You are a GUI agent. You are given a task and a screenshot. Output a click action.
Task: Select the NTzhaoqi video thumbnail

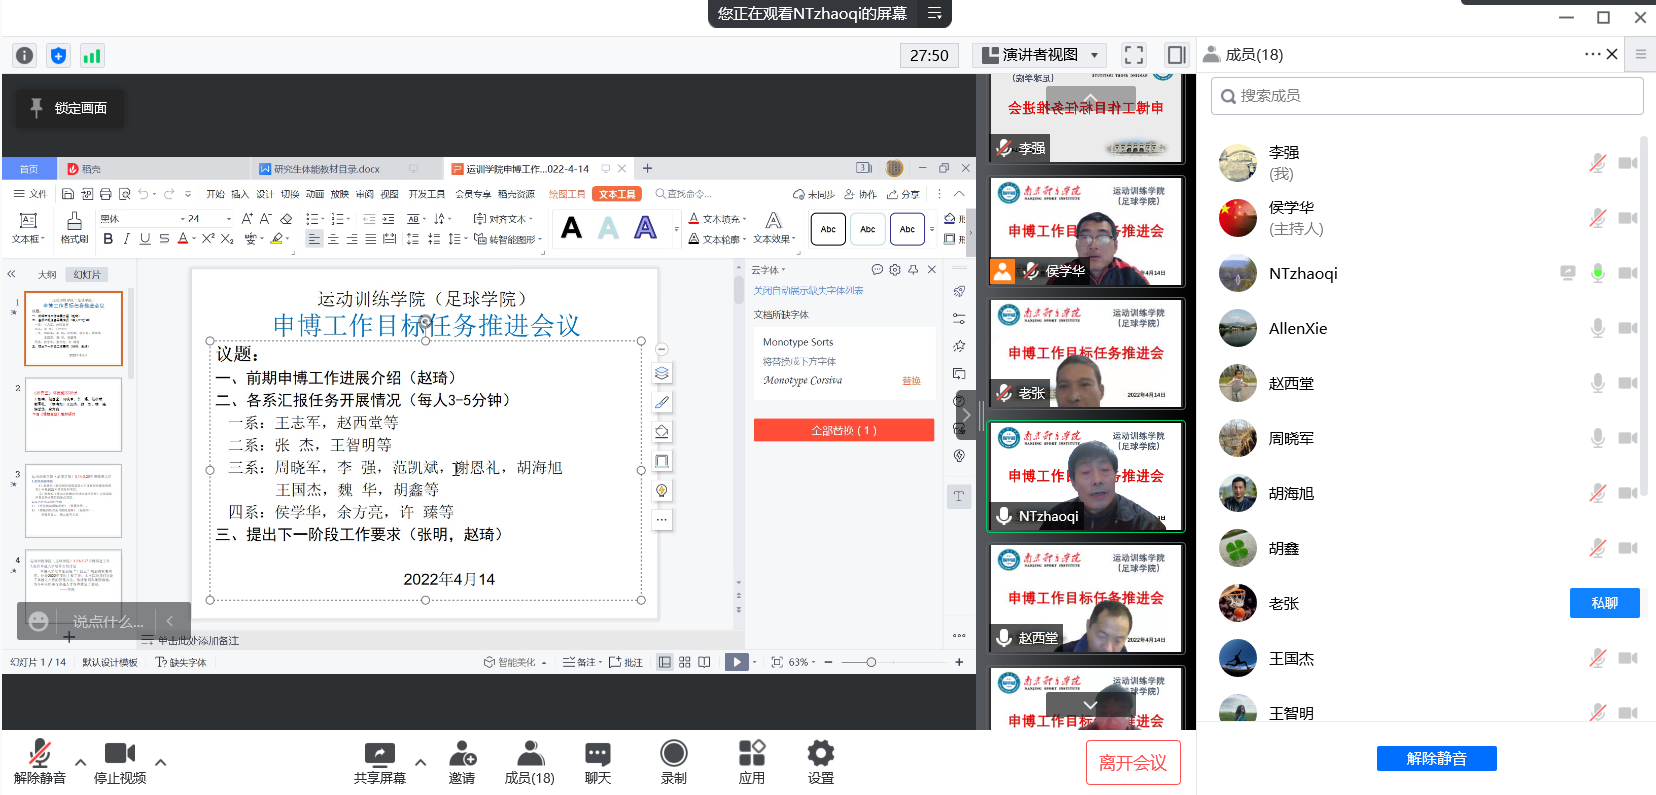coord(1086,476)
